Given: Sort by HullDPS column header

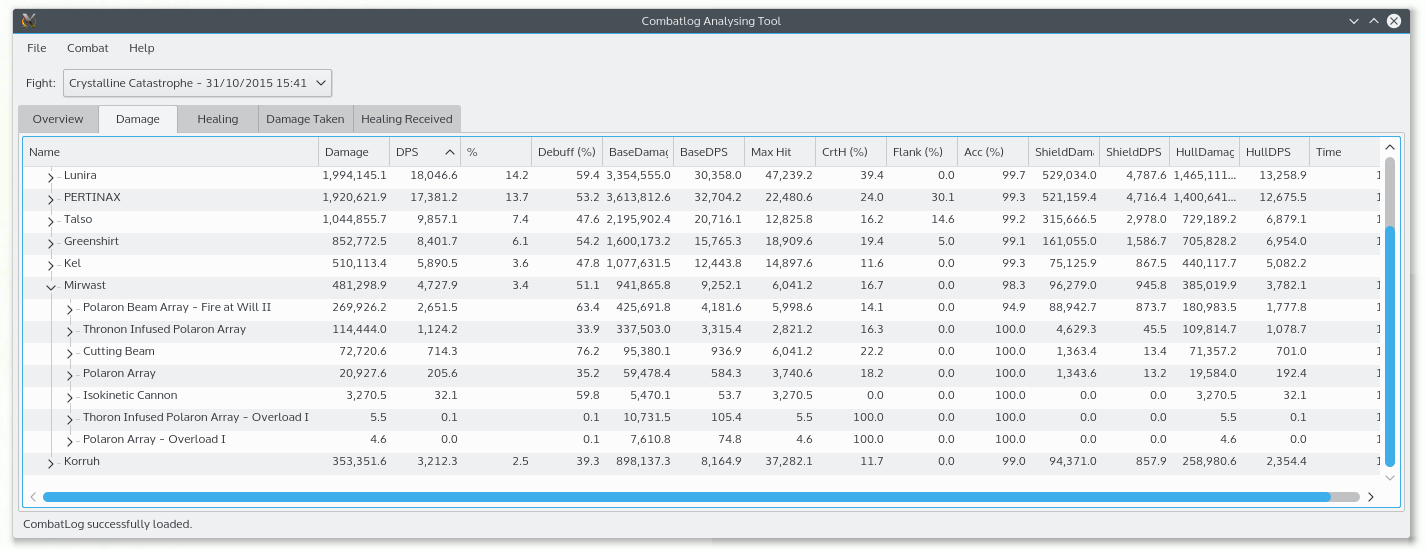Looking at the screenshot, I should pos(1275,152).
